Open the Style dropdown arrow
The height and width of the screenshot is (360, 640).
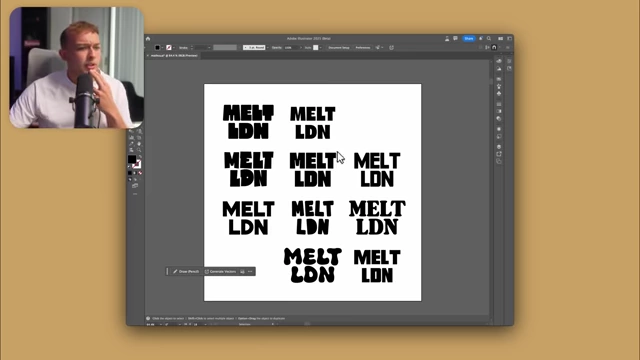320,48
